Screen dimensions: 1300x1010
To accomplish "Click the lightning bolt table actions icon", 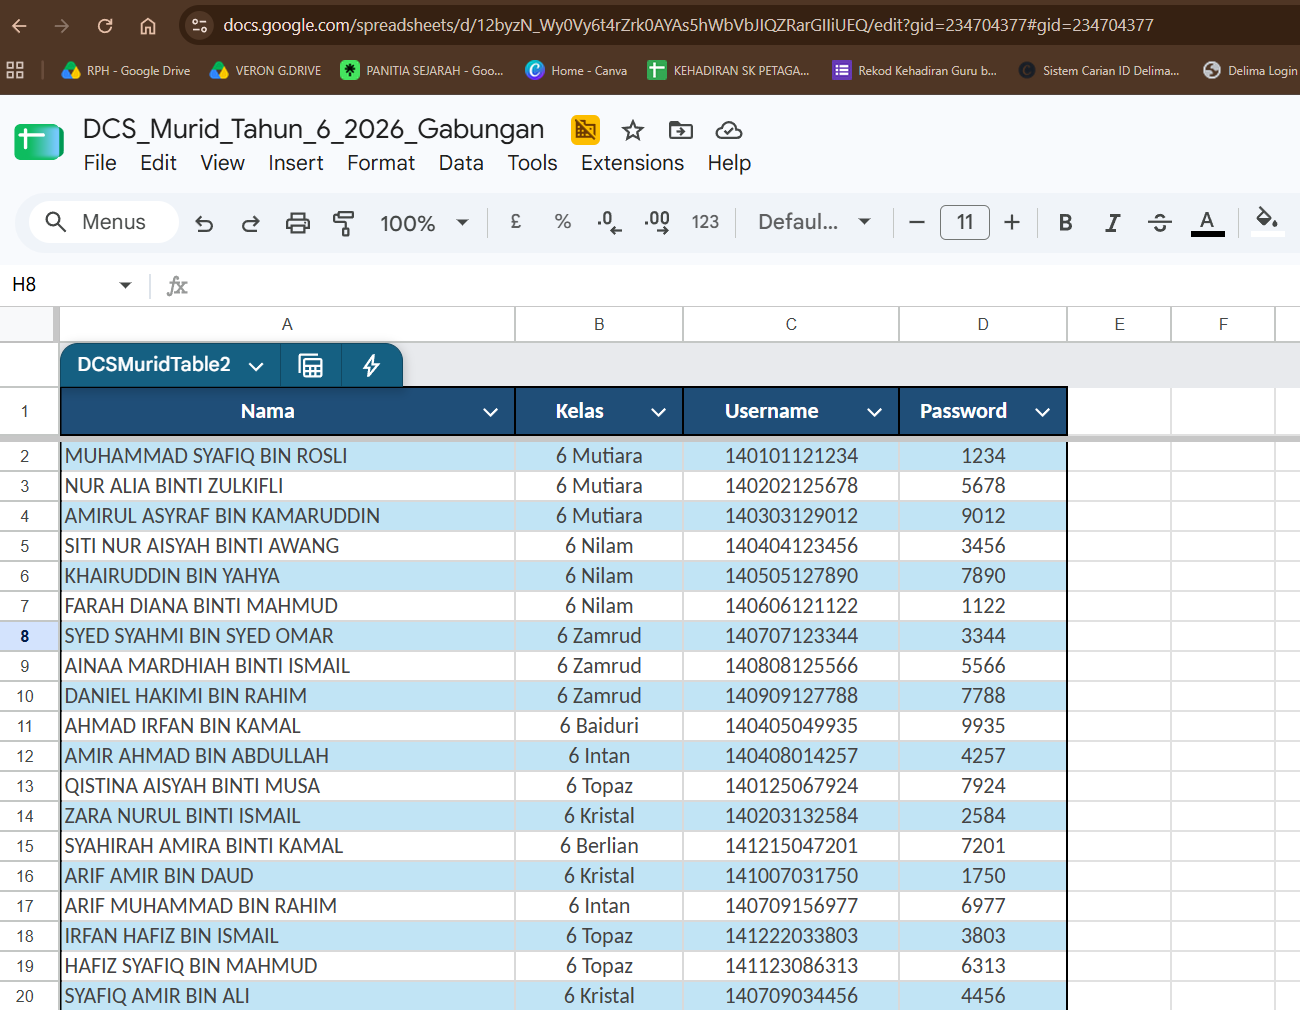I will coord(371,365).
